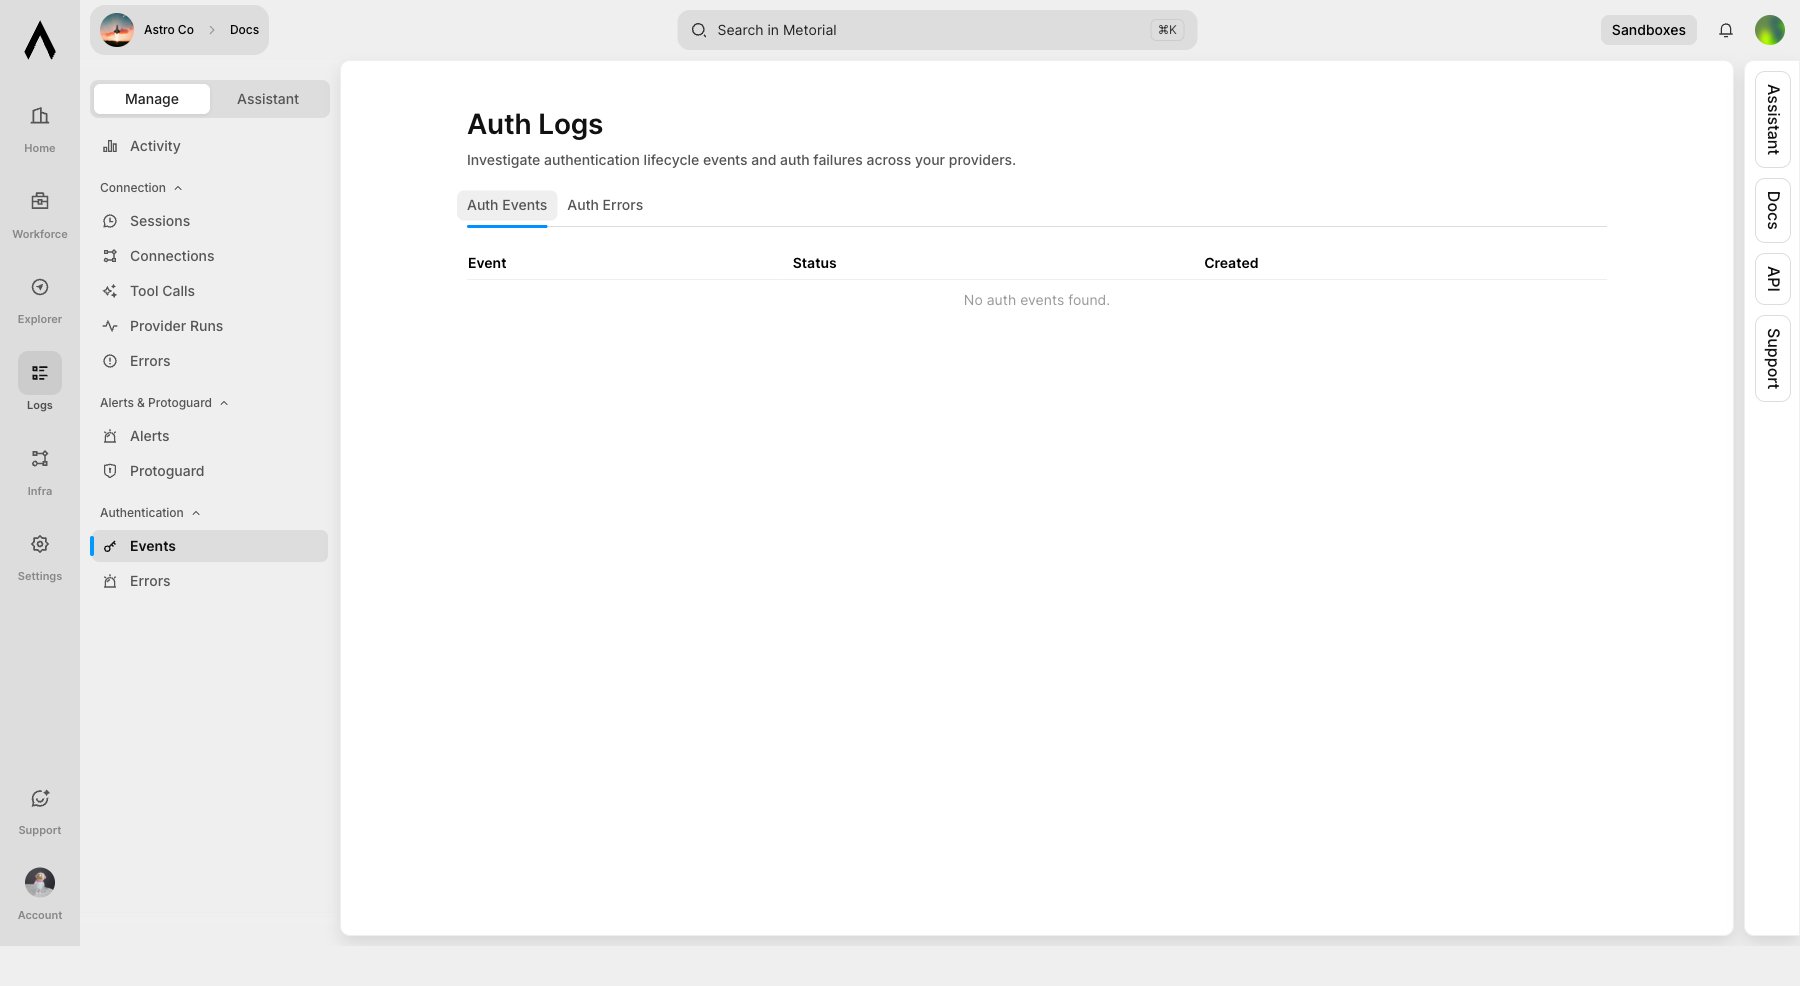
Task: Select the Auth Events tab
Action: (507, 205)
